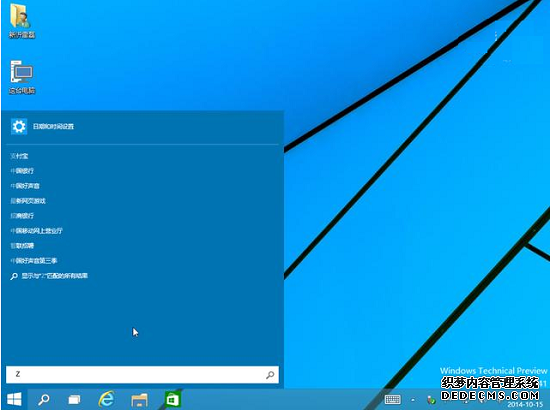Click the magnifier button inside the search box

270,375
